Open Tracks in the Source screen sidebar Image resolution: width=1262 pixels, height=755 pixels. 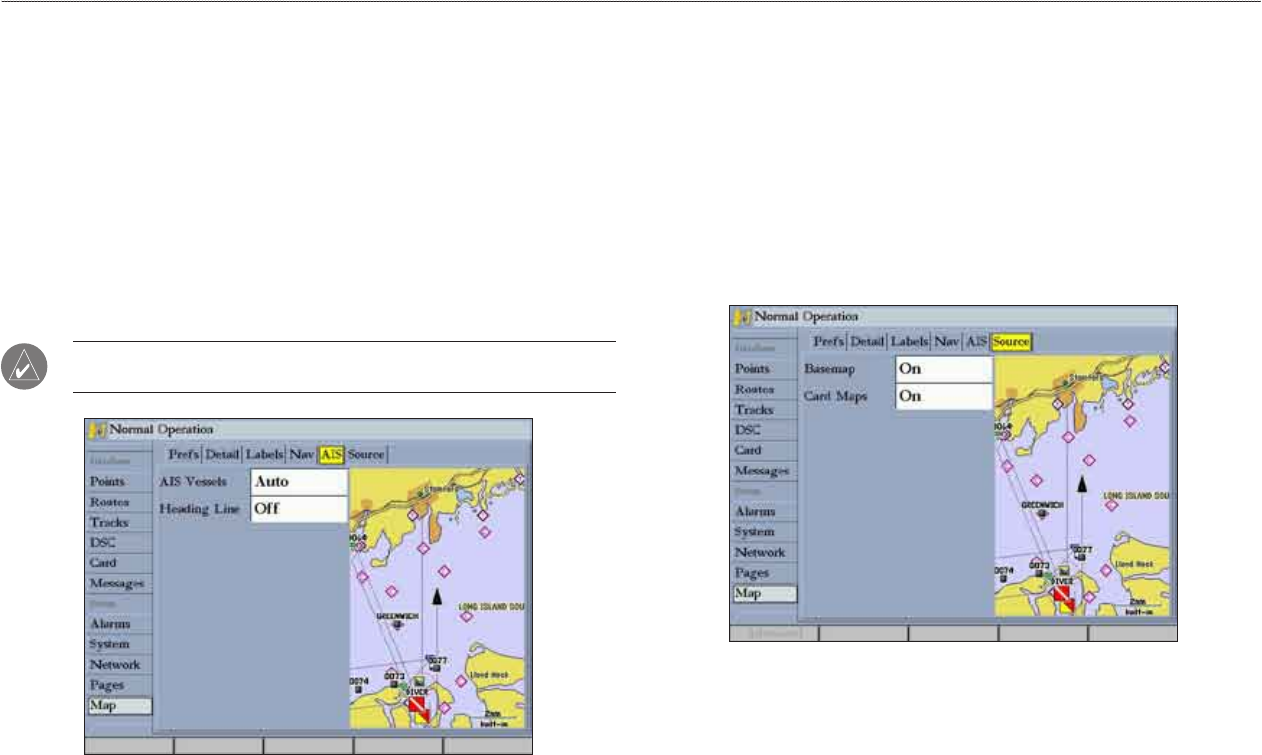click(x=764, y=410)
